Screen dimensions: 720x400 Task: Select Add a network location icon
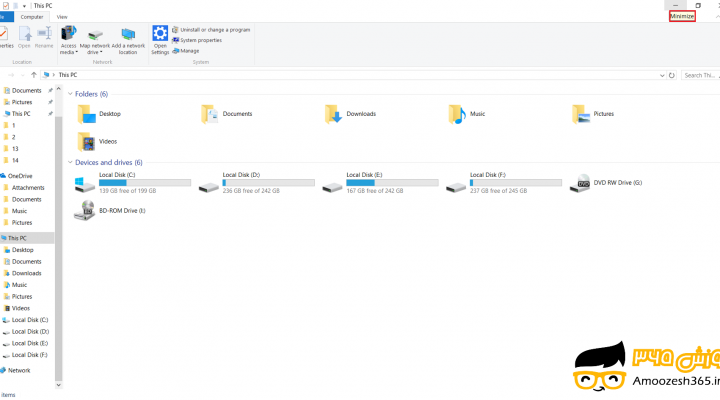(128, 34)
